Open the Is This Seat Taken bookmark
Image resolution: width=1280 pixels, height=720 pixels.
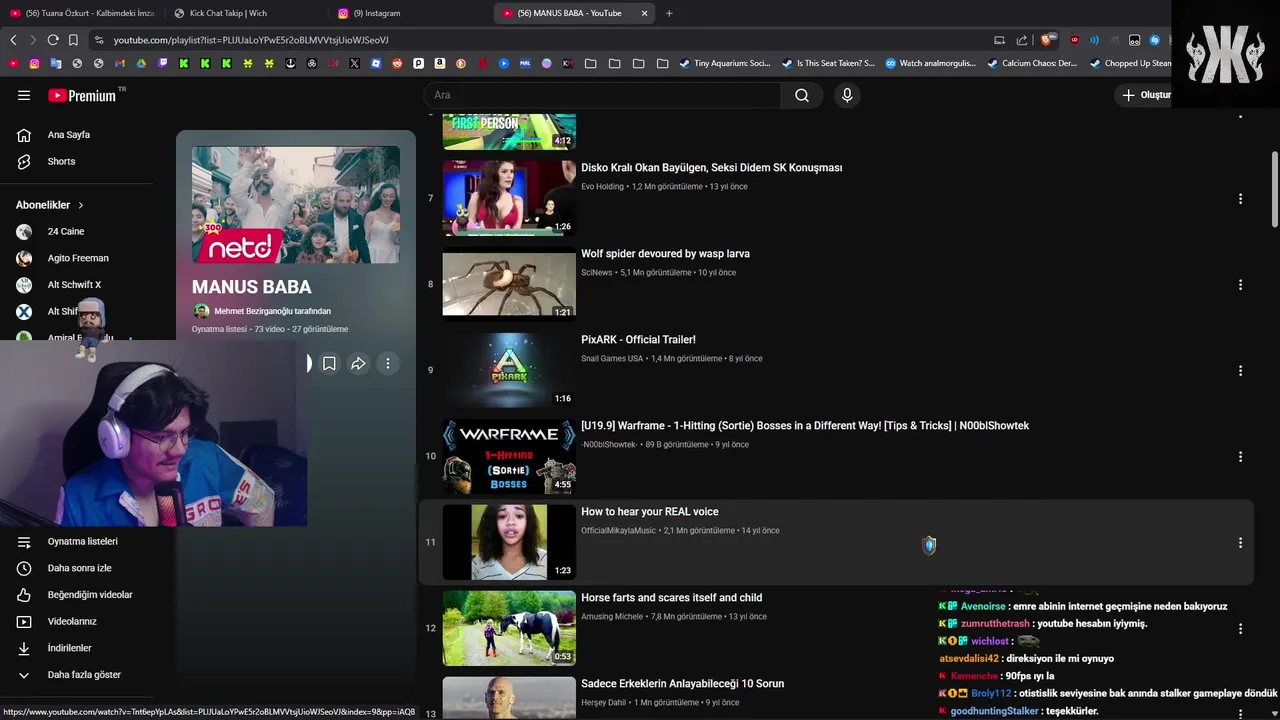pos(828,63)
